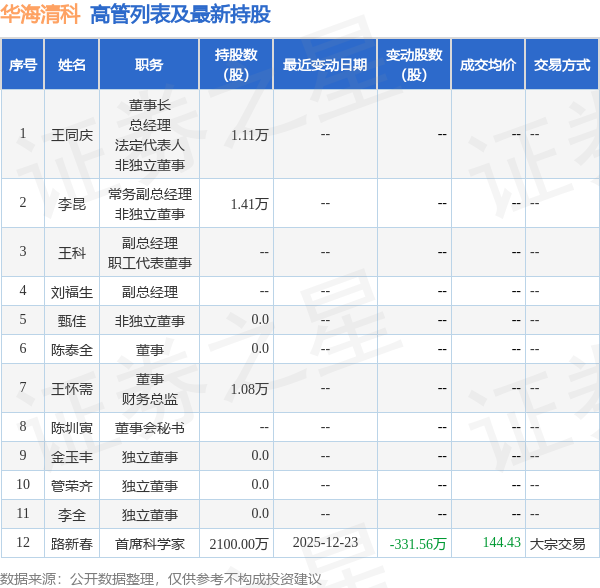Click the 交易方式 column header
Viewport: 600px width, 588px height.
click(562, 65)
